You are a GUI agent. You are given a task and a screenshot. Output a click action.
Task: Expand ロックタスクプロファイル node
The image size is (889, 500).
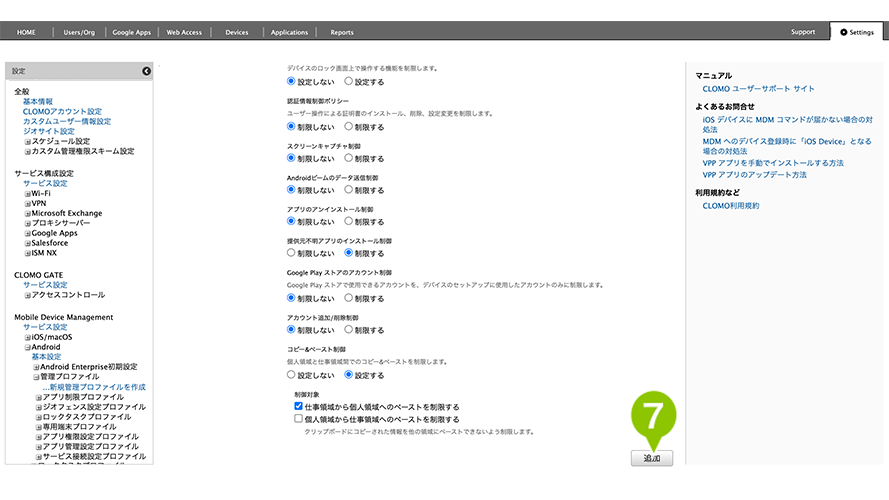pyautogui.click(x=39, y=417)
